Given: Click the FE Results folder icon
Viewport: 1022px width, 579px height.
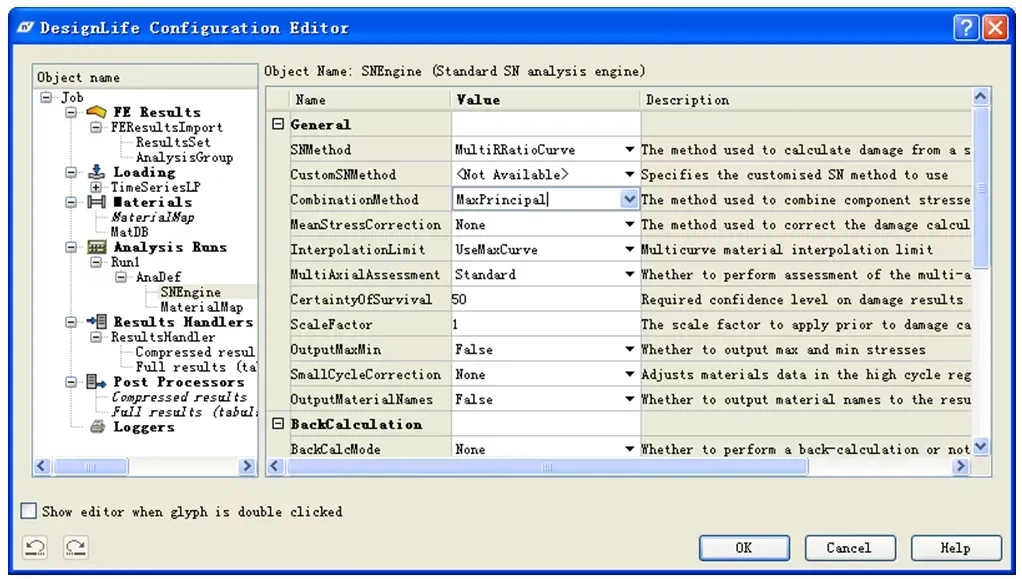Looking at the screenshot, I should [x=96, y=111].
